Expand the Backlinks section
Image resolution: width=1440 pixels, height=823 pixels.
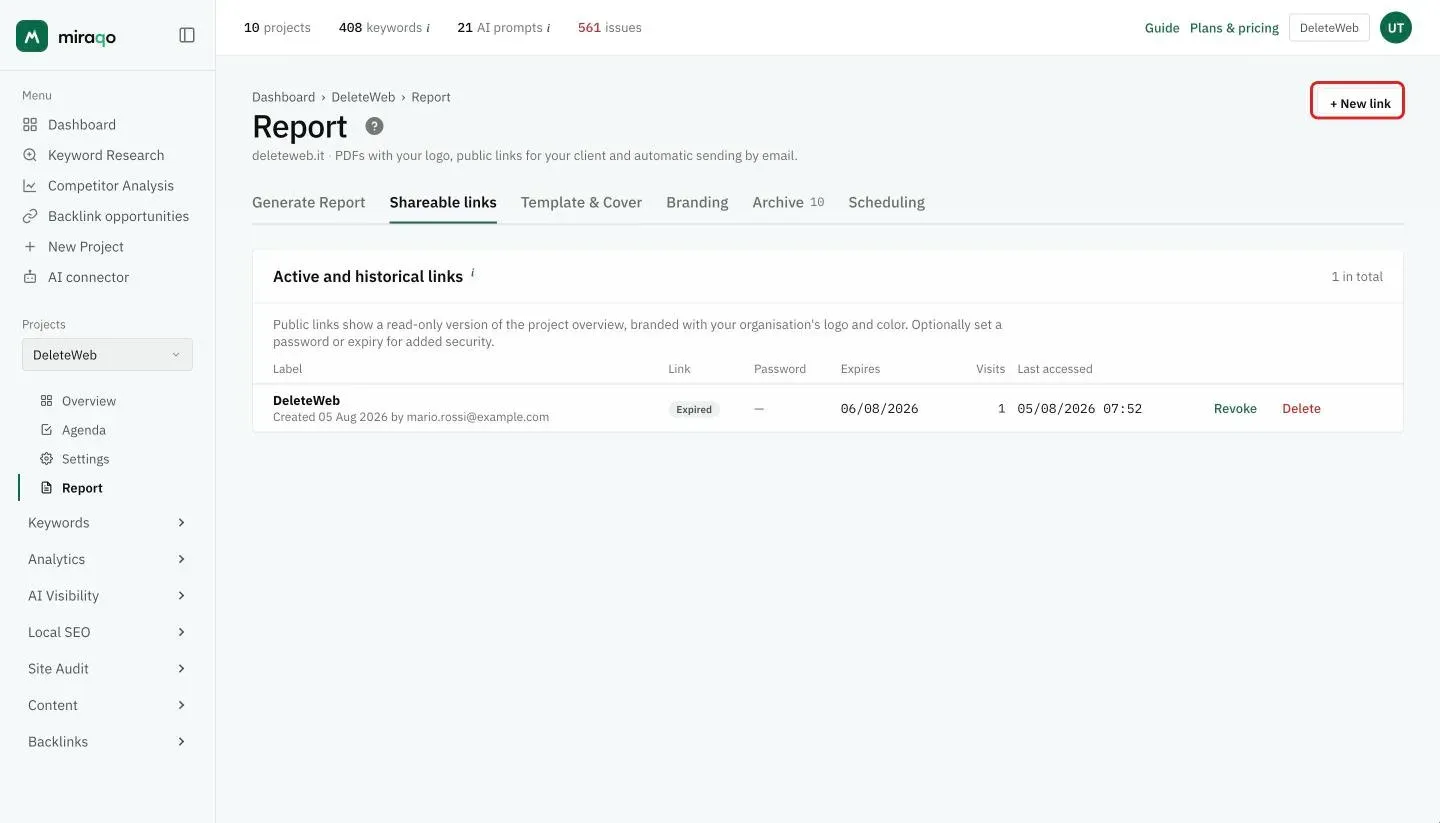tap(107, 742)
